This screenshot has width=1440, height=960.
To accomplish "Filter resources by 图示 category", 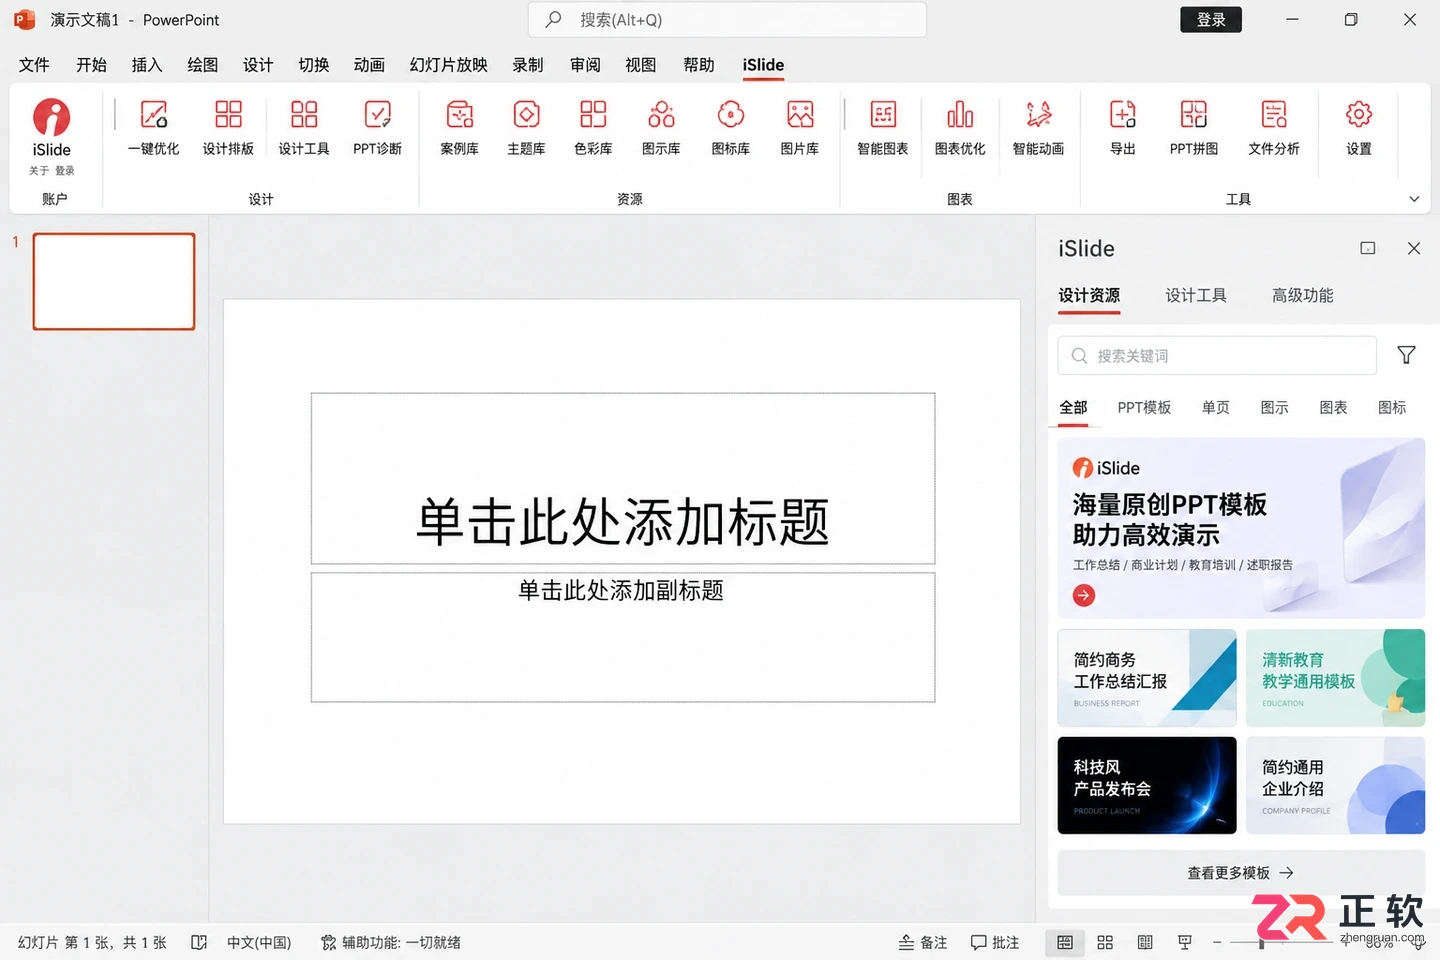I will pyautogui.click(x=1274, y=407).
